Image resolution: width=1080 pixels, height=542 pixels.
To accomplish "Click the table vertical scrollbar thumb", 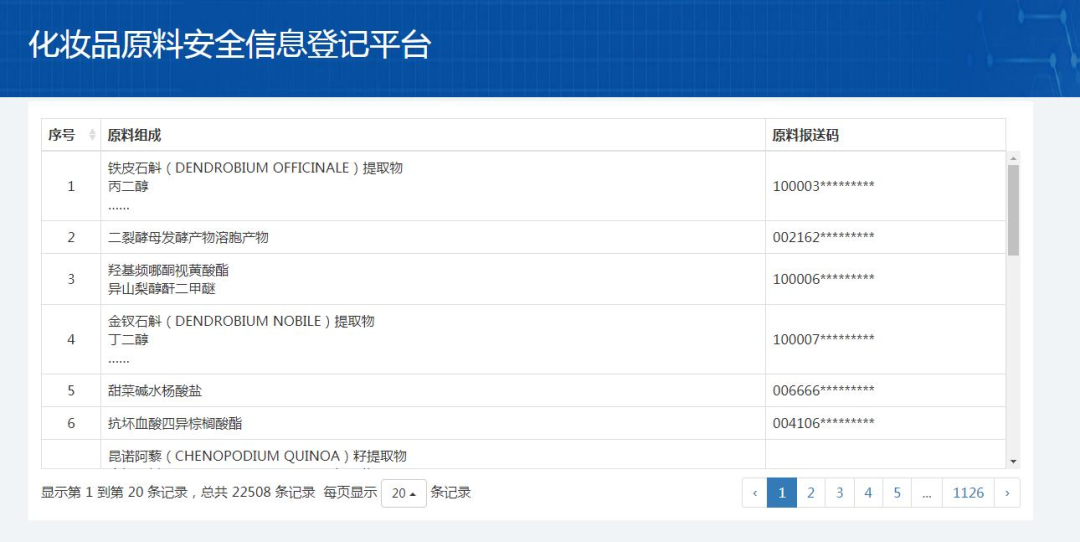I will point(1013,210).
